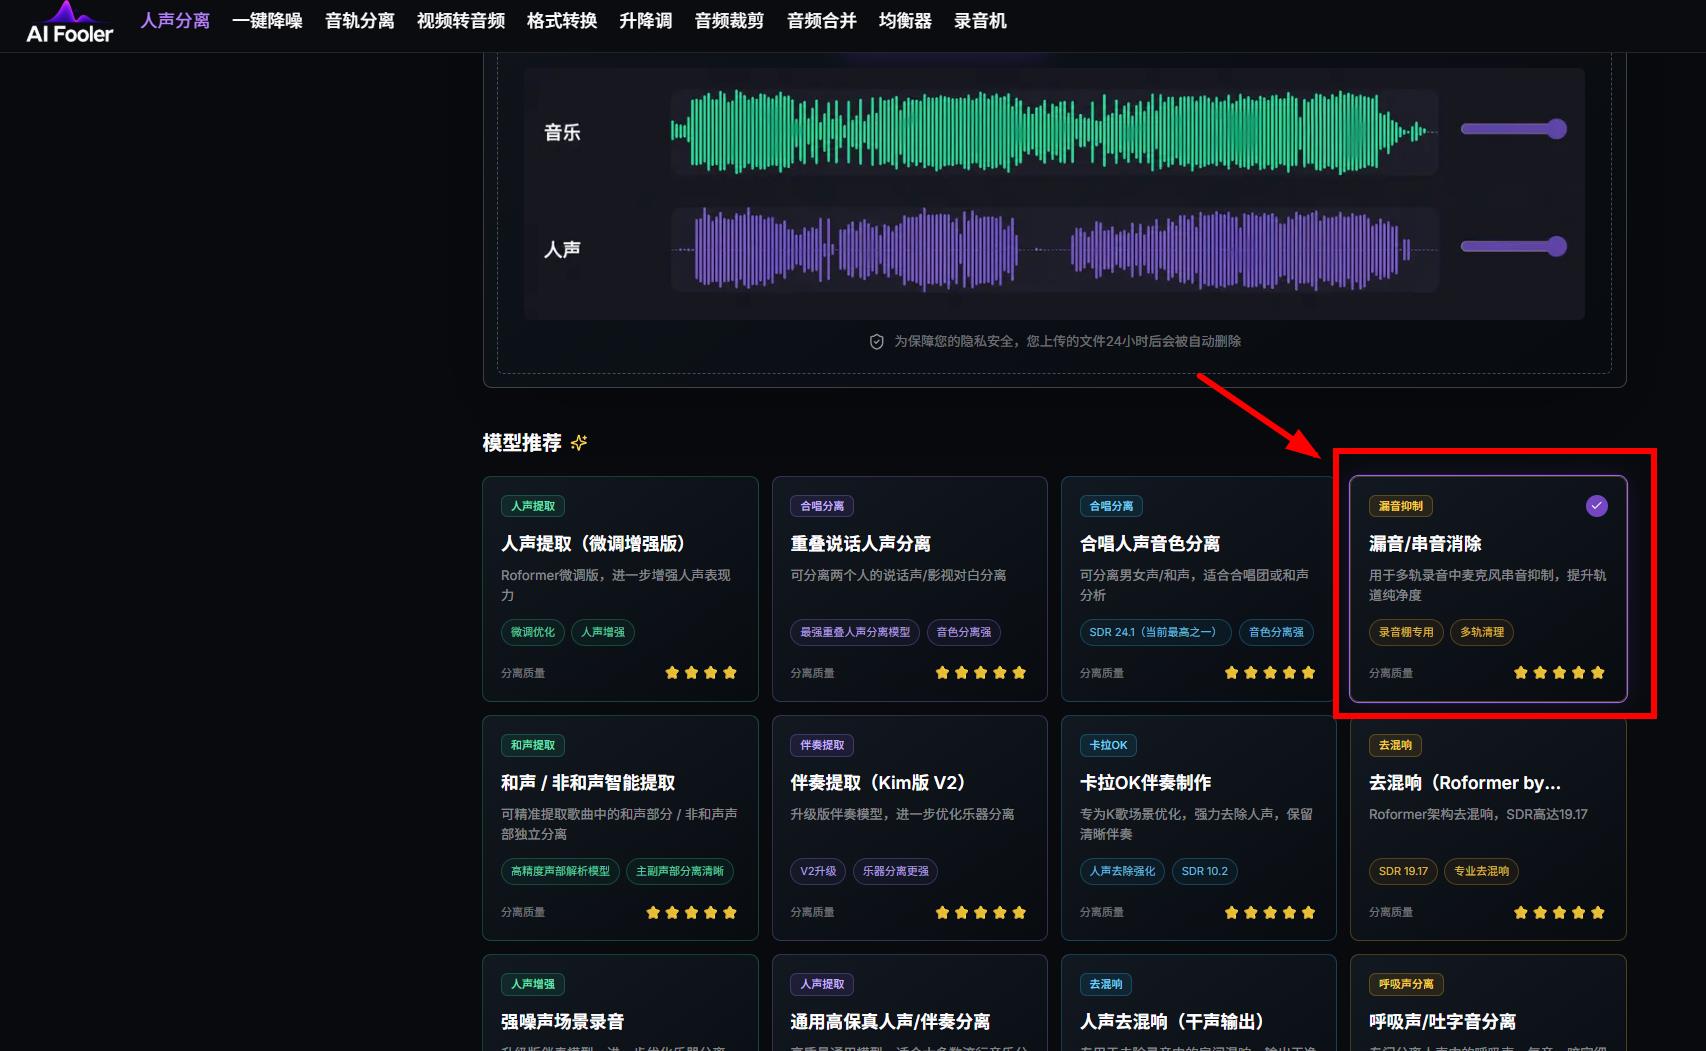
Task: Adjust the 人声 track volume slider
Action: [x=1513, y=247]
